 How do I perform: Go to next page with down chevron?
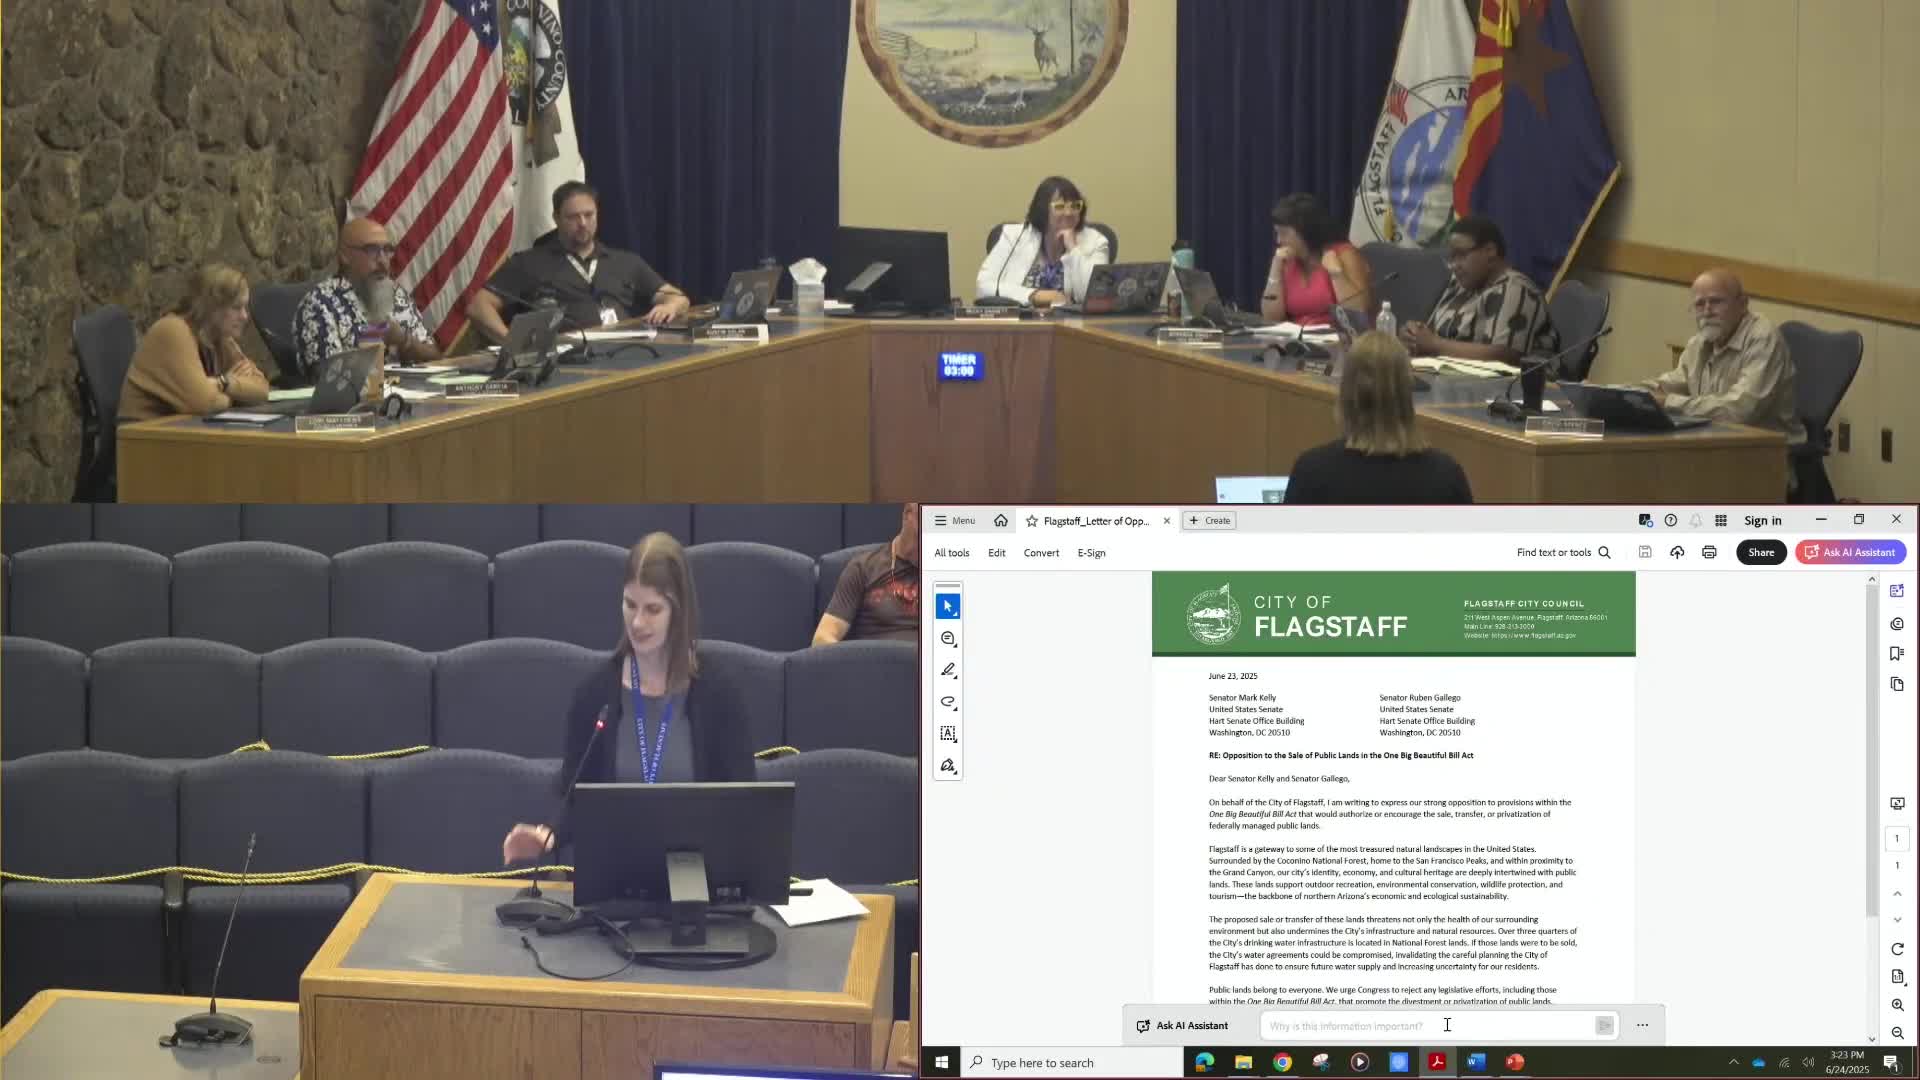(x=1897, y=919)
